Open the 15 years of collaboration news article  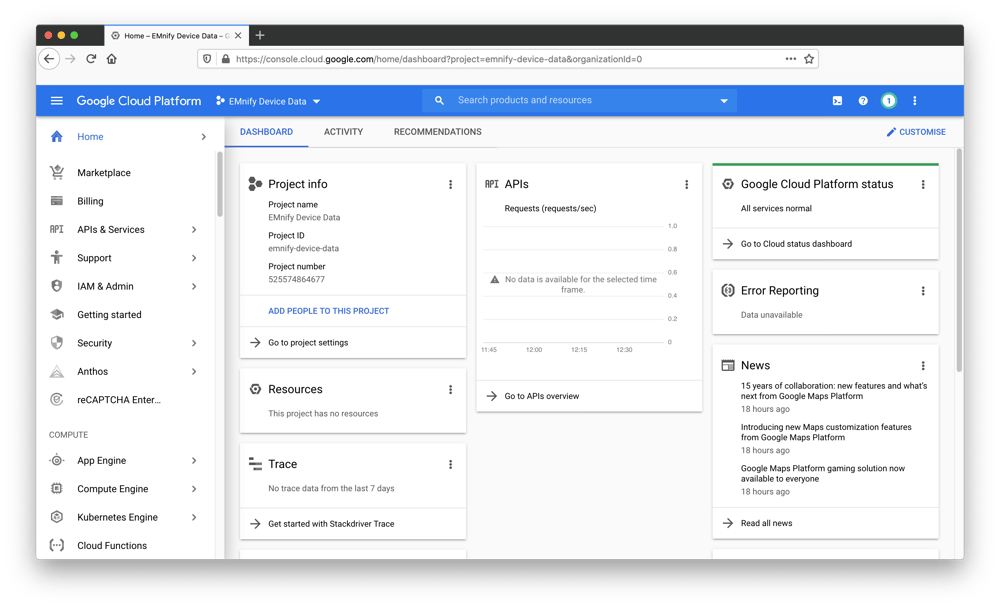[x=834, y=391]
